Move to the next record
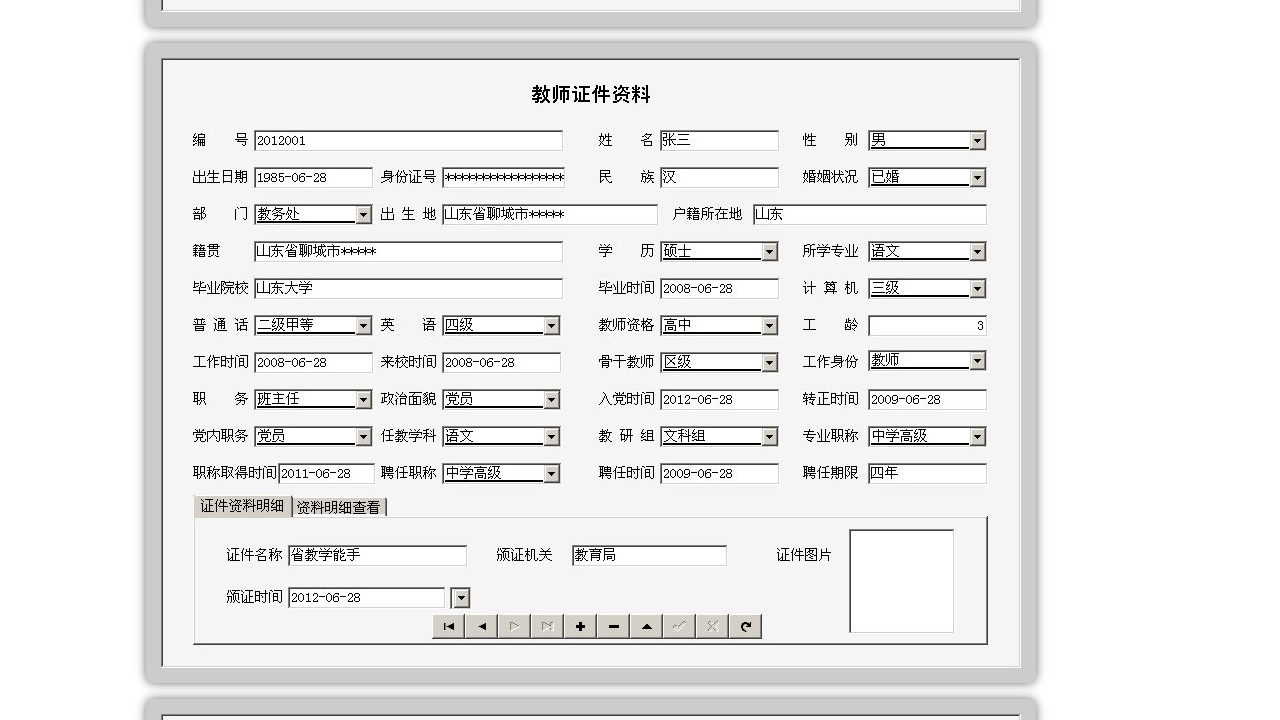This screenshot has width=1280, height=720. [514, 626]
